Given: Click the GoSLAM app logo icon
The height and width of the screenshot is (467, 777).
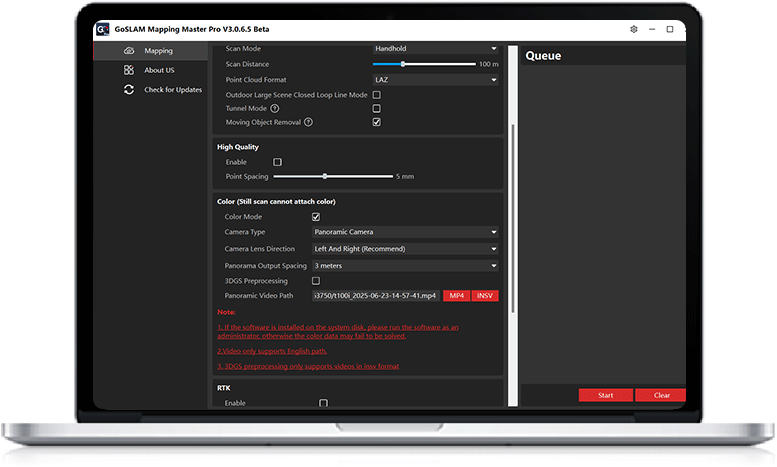Looking at the screenshot, I should coord(103,29).
